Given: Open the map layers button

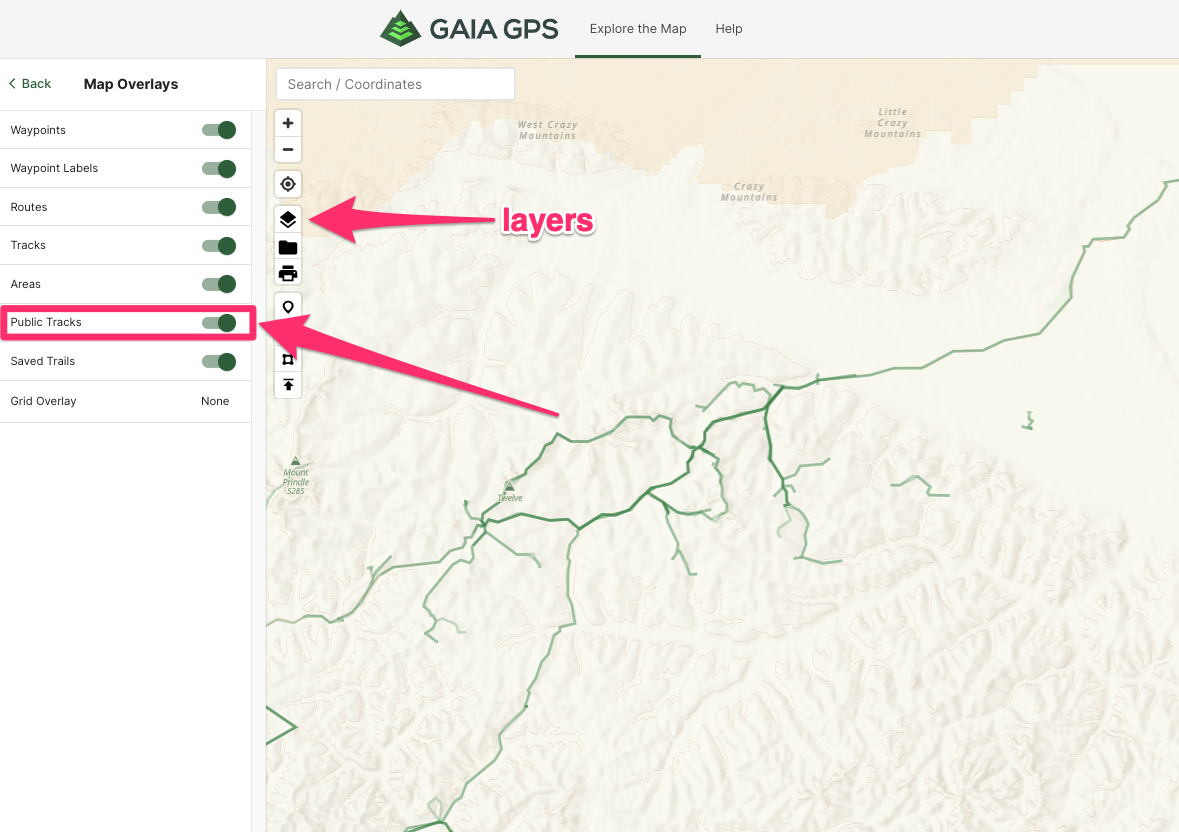Looking at the screenshot, I should 288,220.
